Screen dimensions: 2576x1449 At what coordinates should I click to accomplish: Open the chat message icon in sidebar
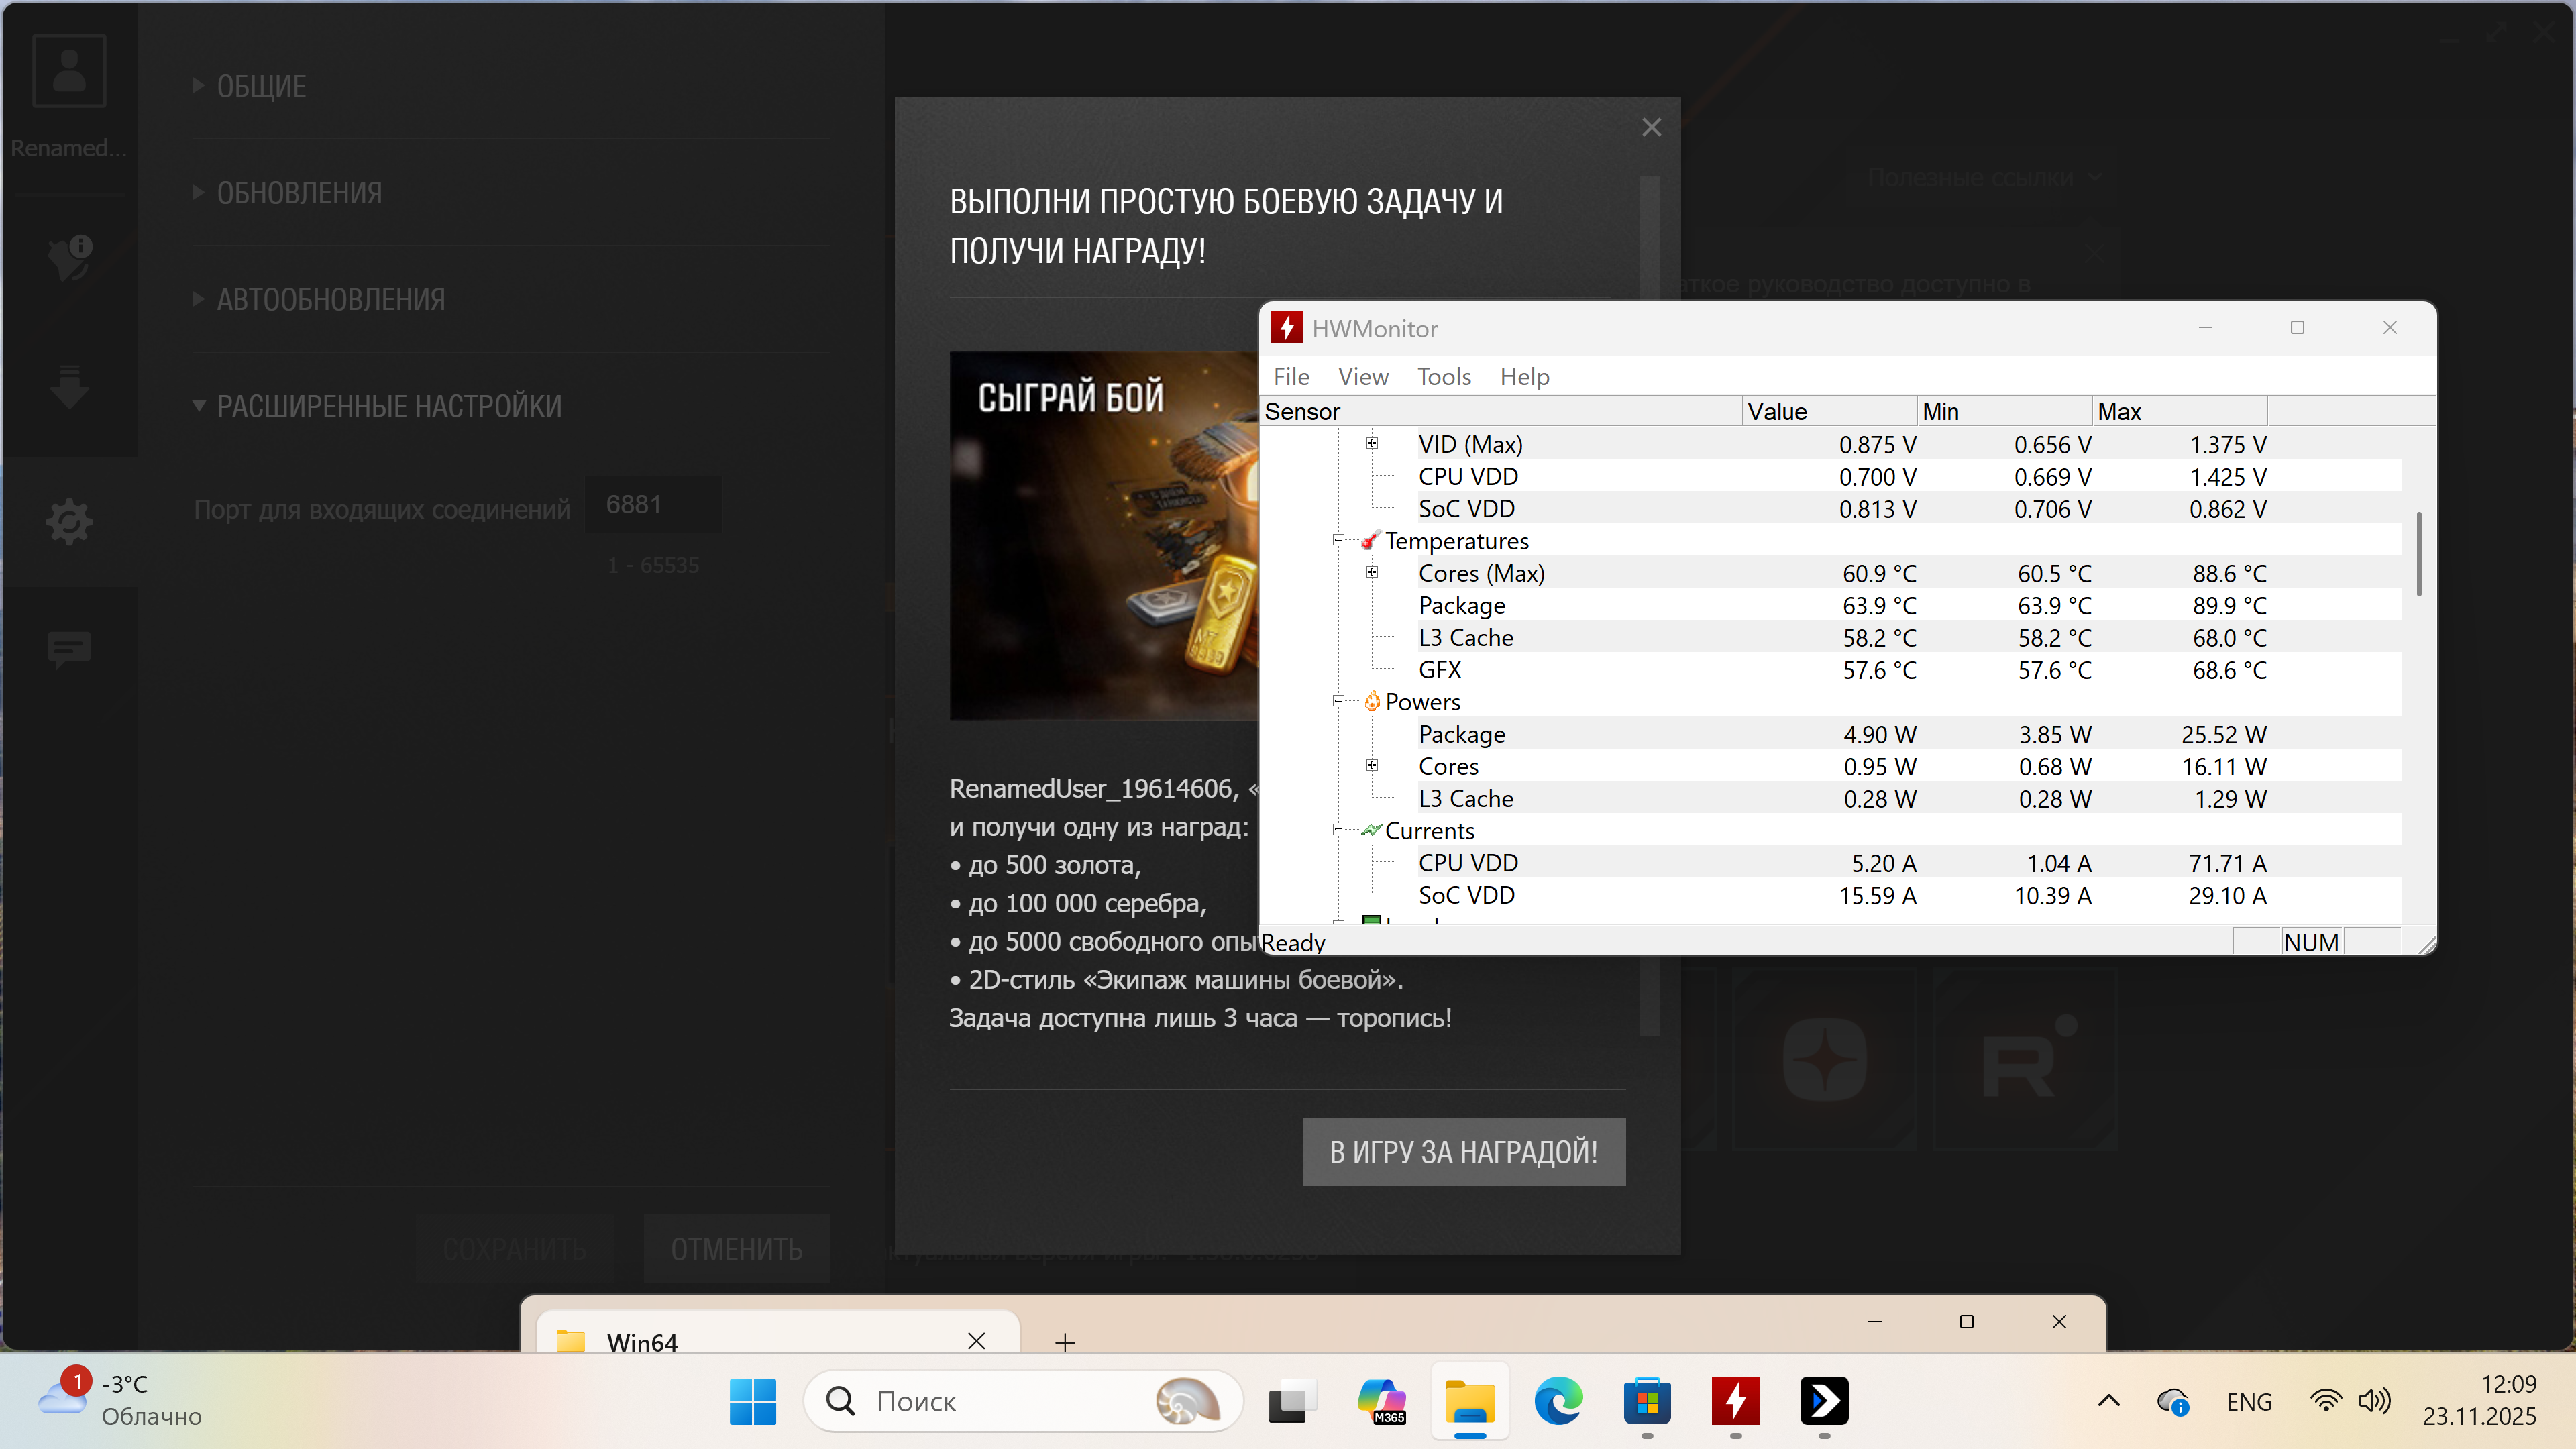click(x=69, y=649)
